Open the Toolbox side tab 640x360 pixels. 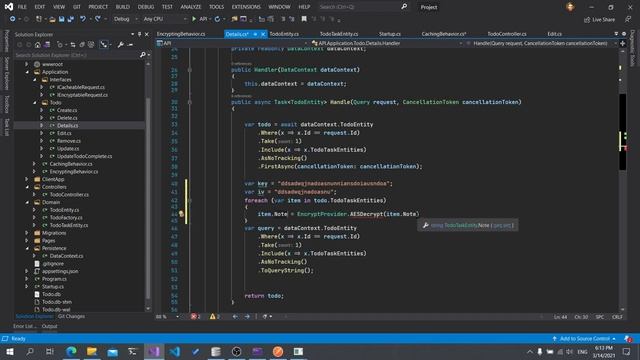(6, 104)
